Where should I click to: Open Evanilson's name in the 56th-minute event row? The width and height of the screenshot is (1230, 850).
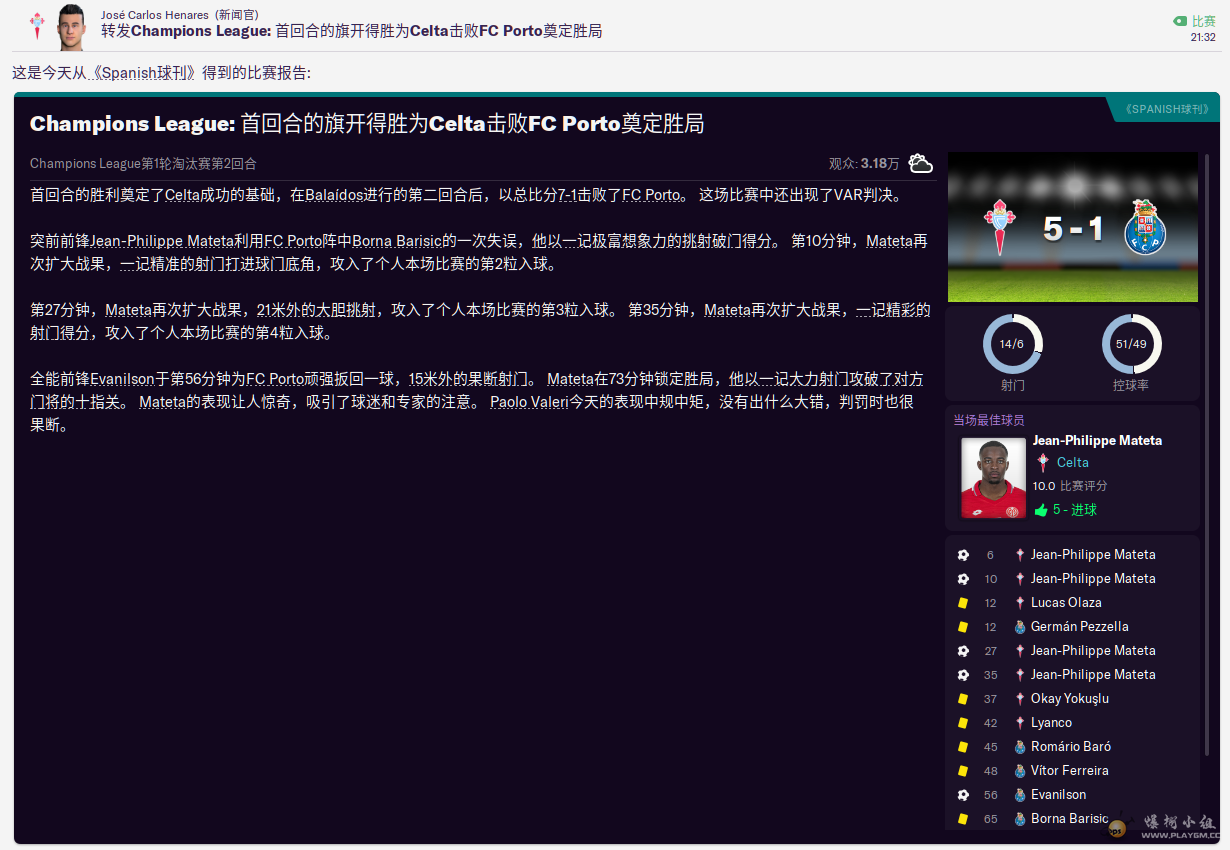1058,795
